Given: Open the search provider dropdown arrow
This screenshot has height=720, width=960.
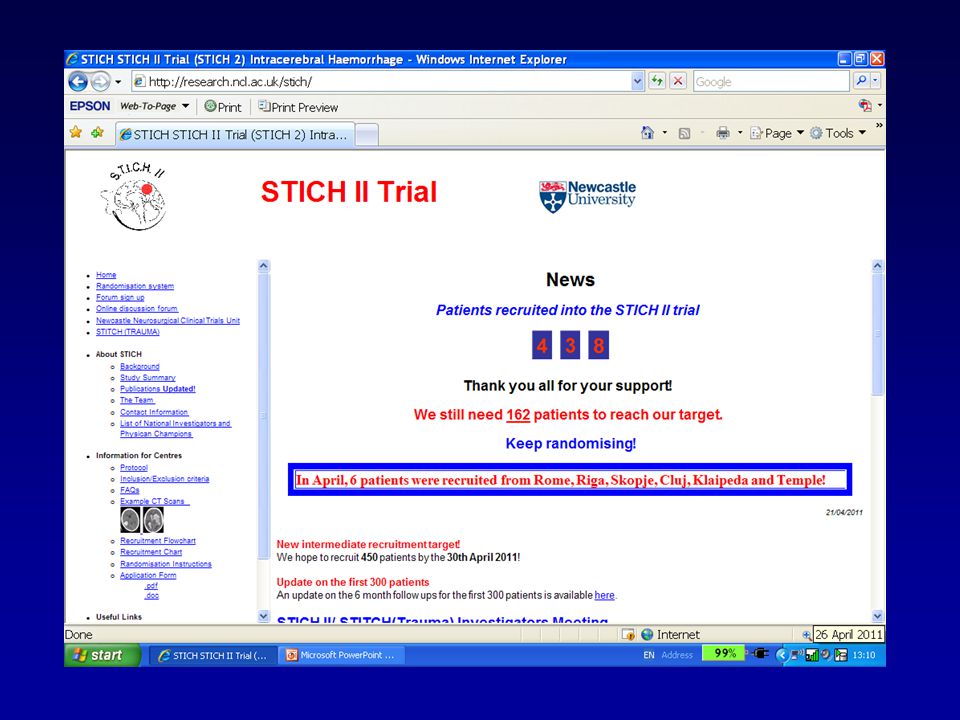Looking at the screenshot, I should tap(876, 81).
